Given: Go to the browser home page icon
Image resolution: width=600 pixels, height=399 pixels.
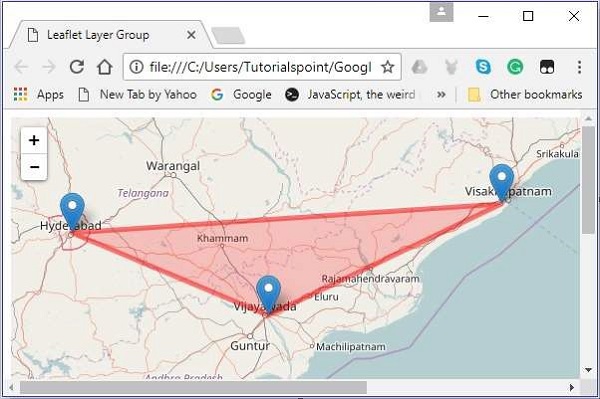Looking at the screenshot, I should [x=104, y=67].
